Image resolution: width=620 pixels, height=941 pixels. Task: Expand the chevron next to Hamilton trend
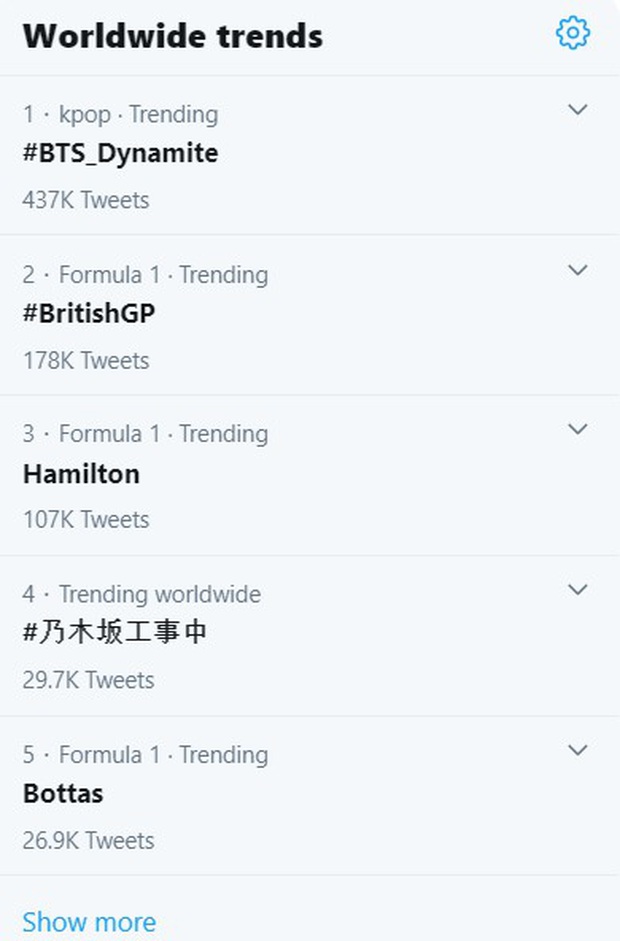(x=577, y=428)
